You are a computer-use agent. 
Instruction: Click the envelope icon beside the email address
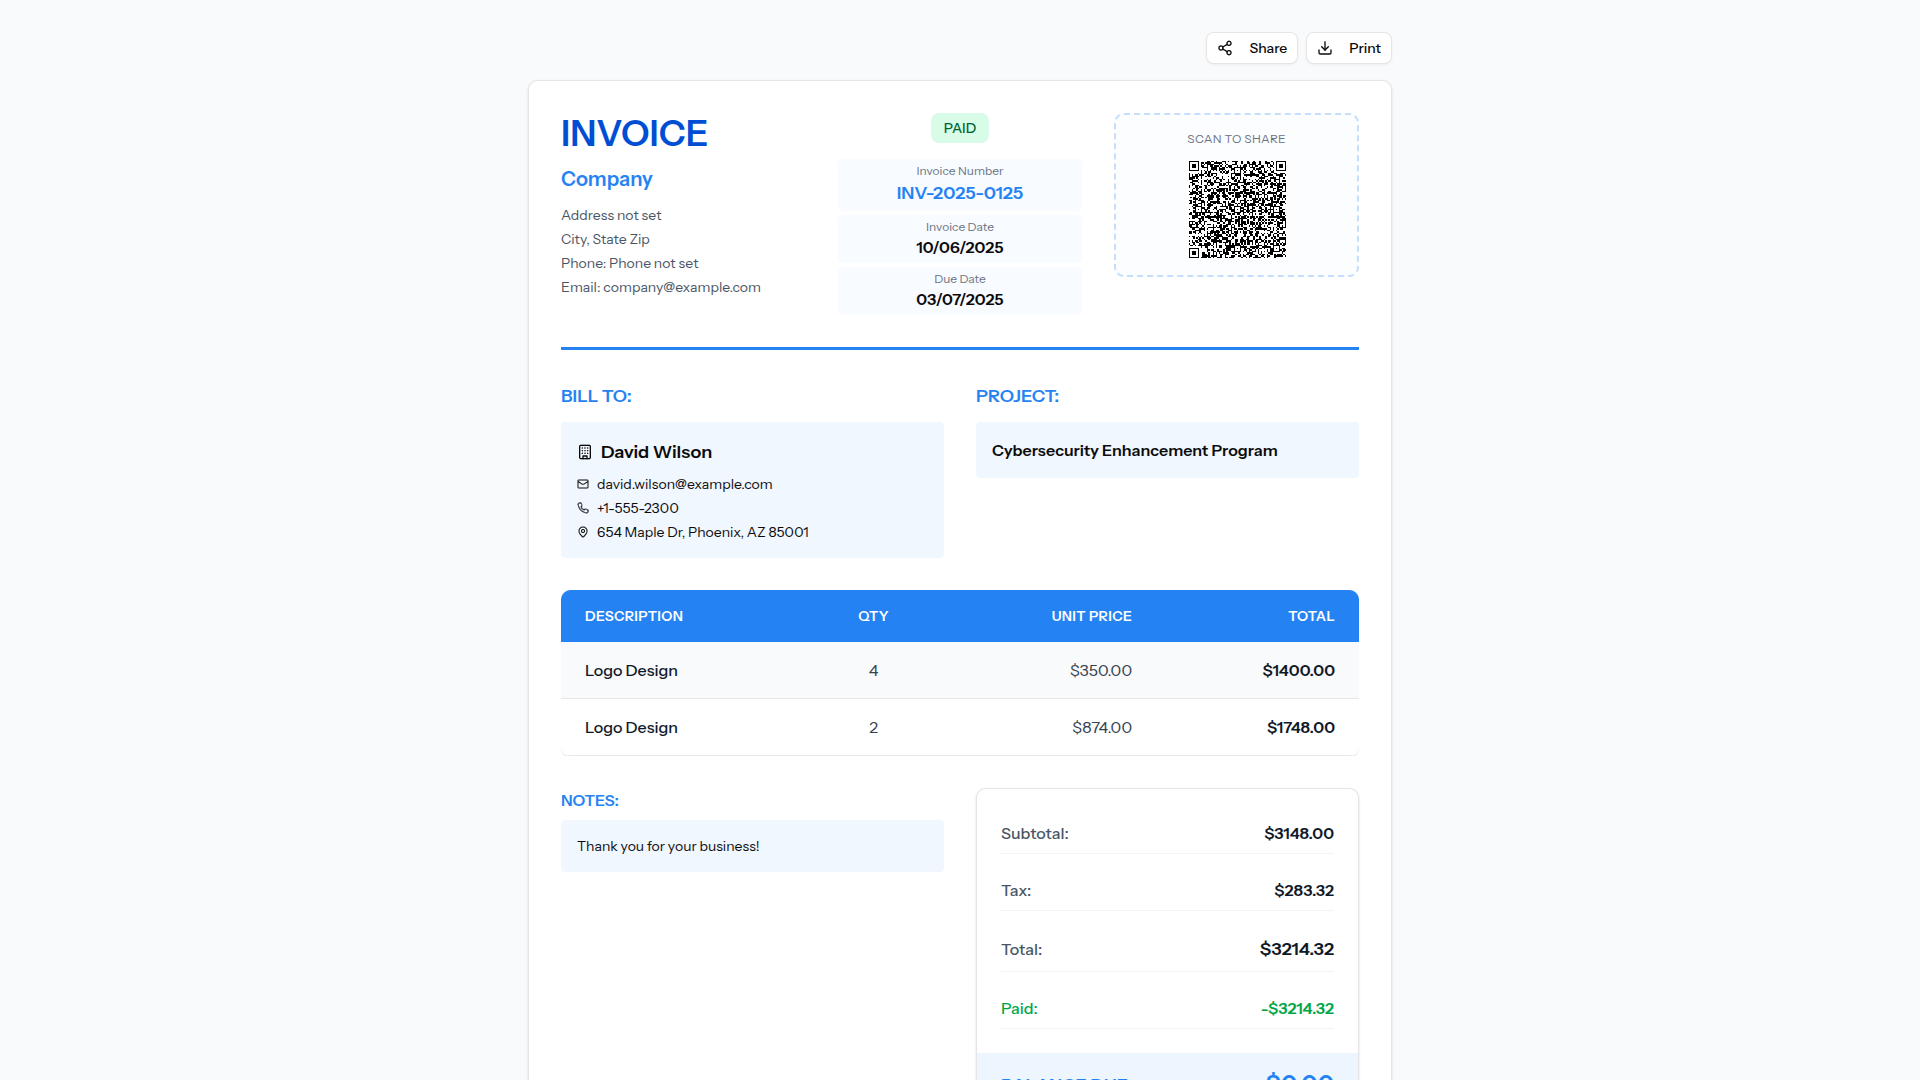click(583, 484)
